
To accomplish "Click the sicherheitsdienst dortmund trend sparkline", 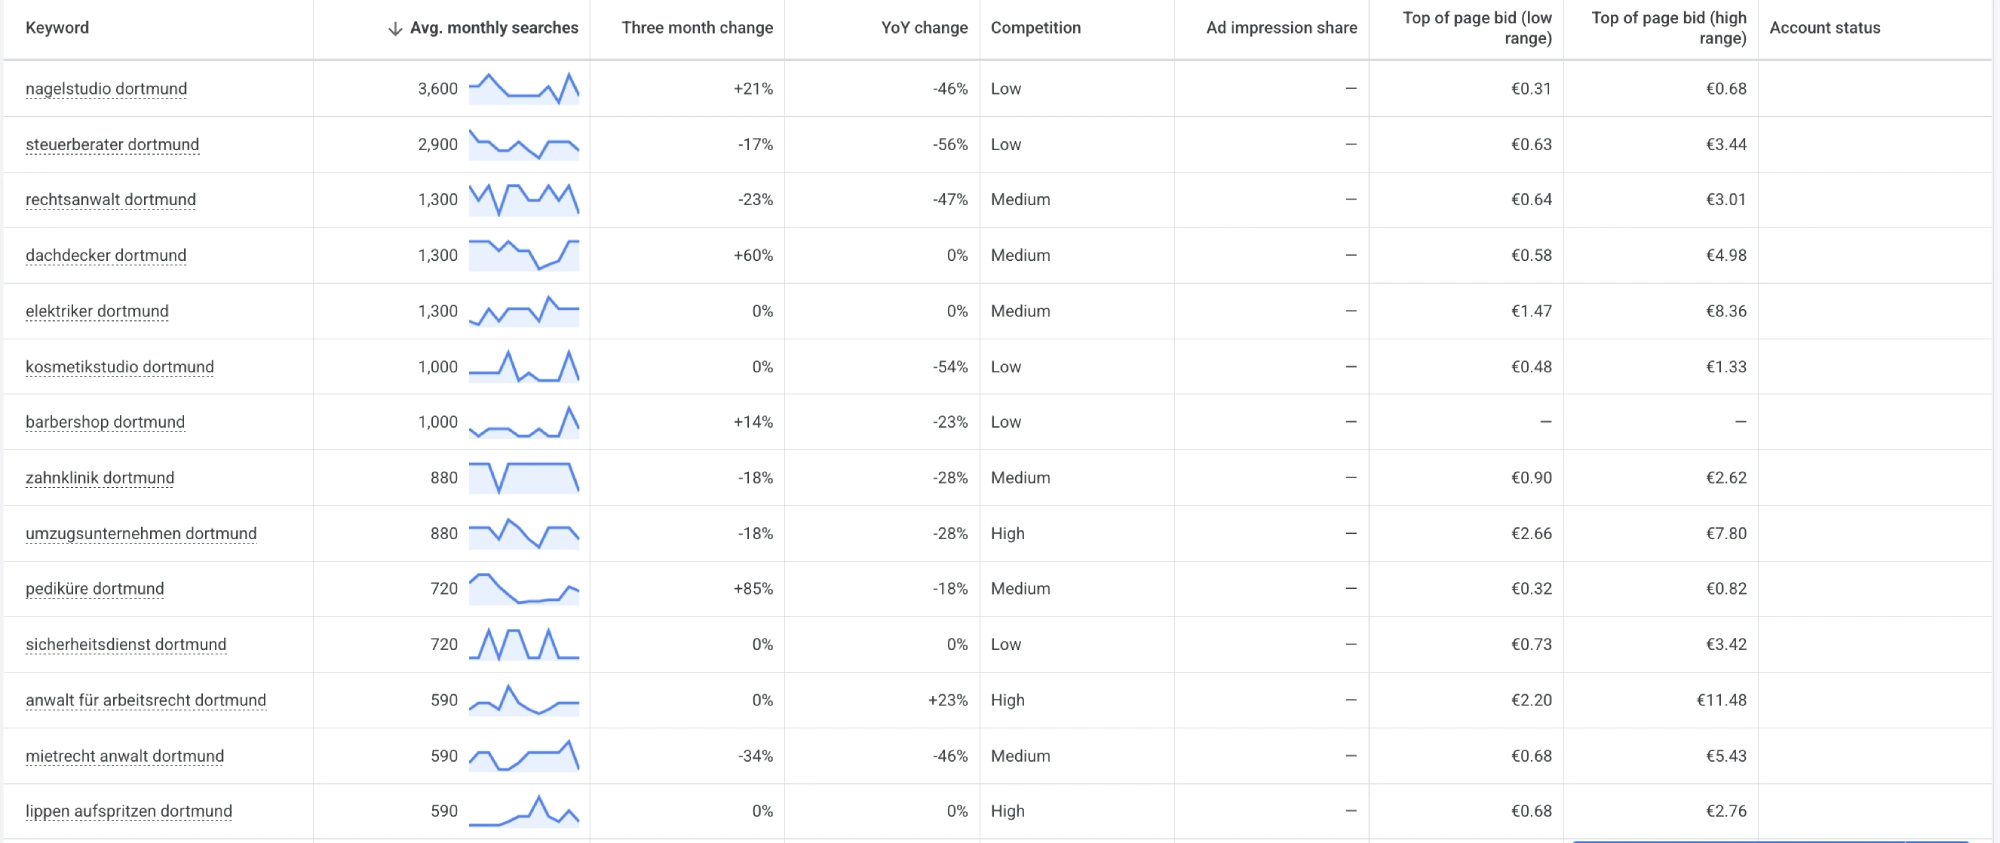I will [x=524, y=644].
